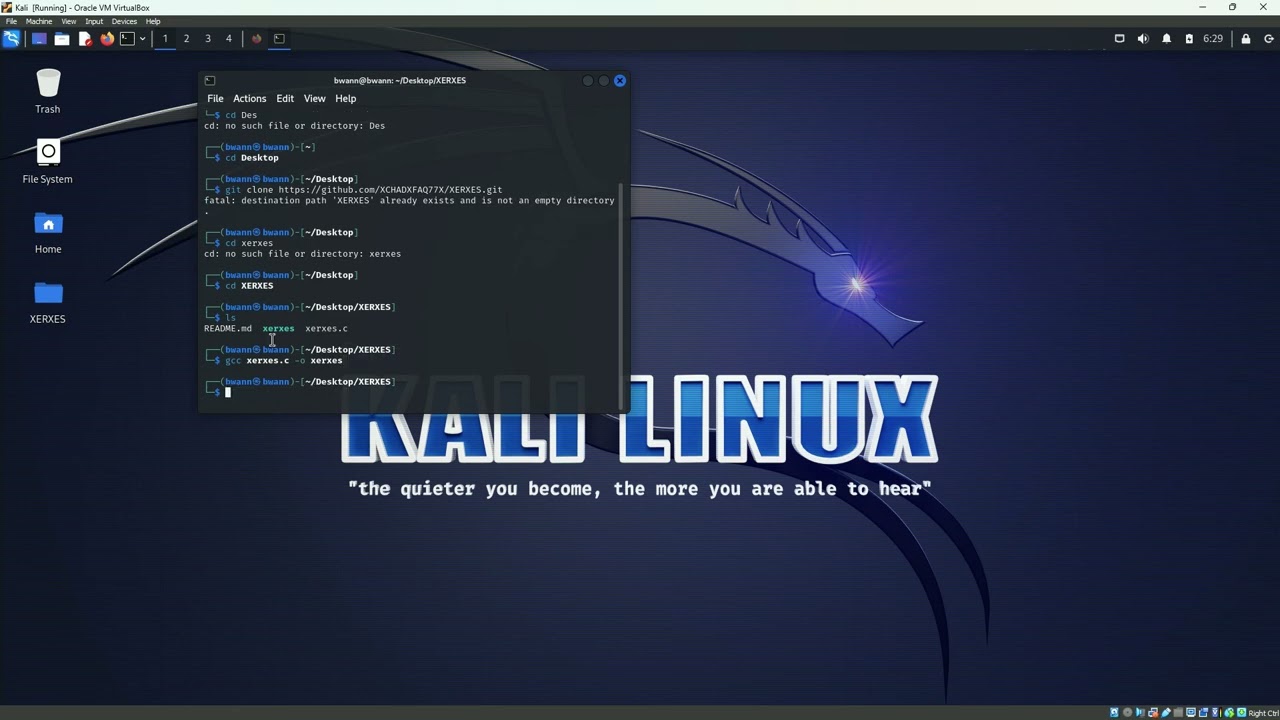Click the VirtualBox network status icon

tap(1153, 713)
